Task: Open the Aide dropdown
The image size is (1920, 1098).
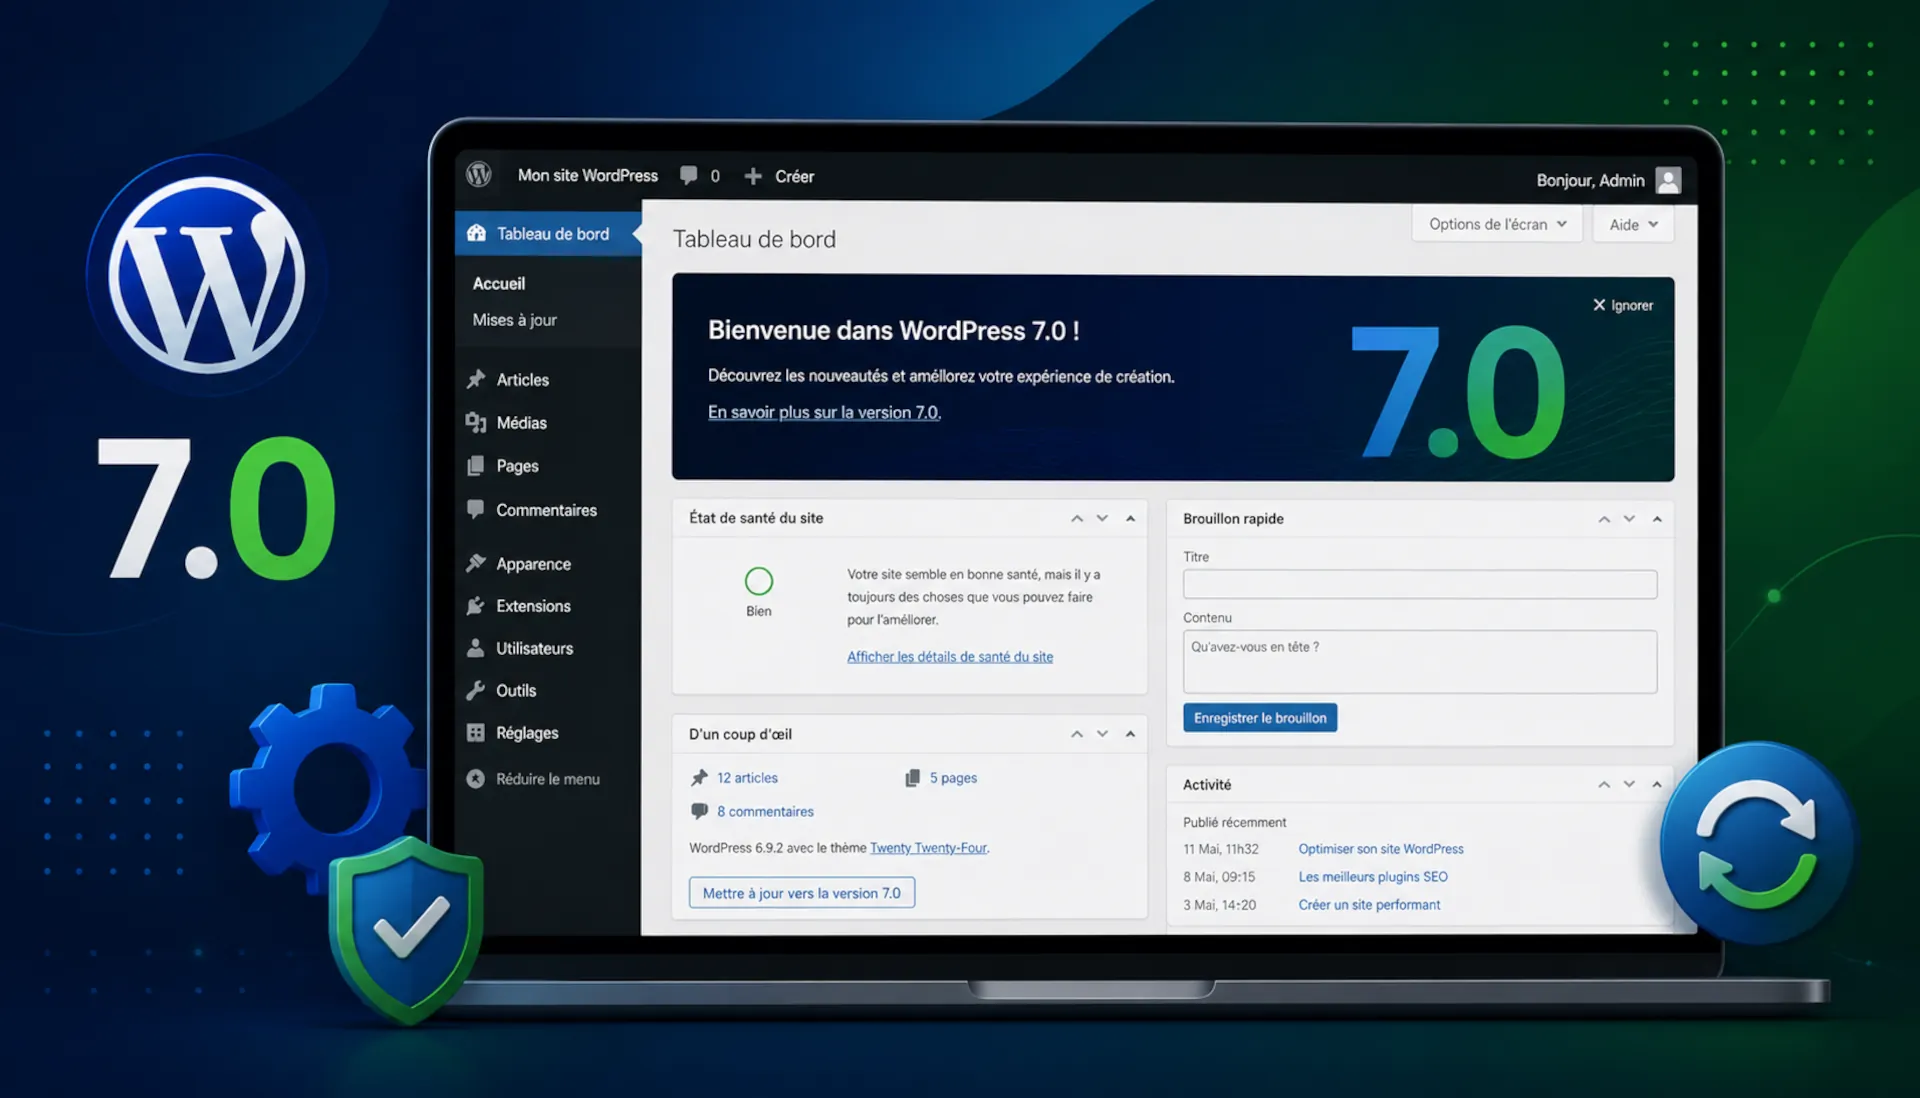Action: pos(1633,224)
